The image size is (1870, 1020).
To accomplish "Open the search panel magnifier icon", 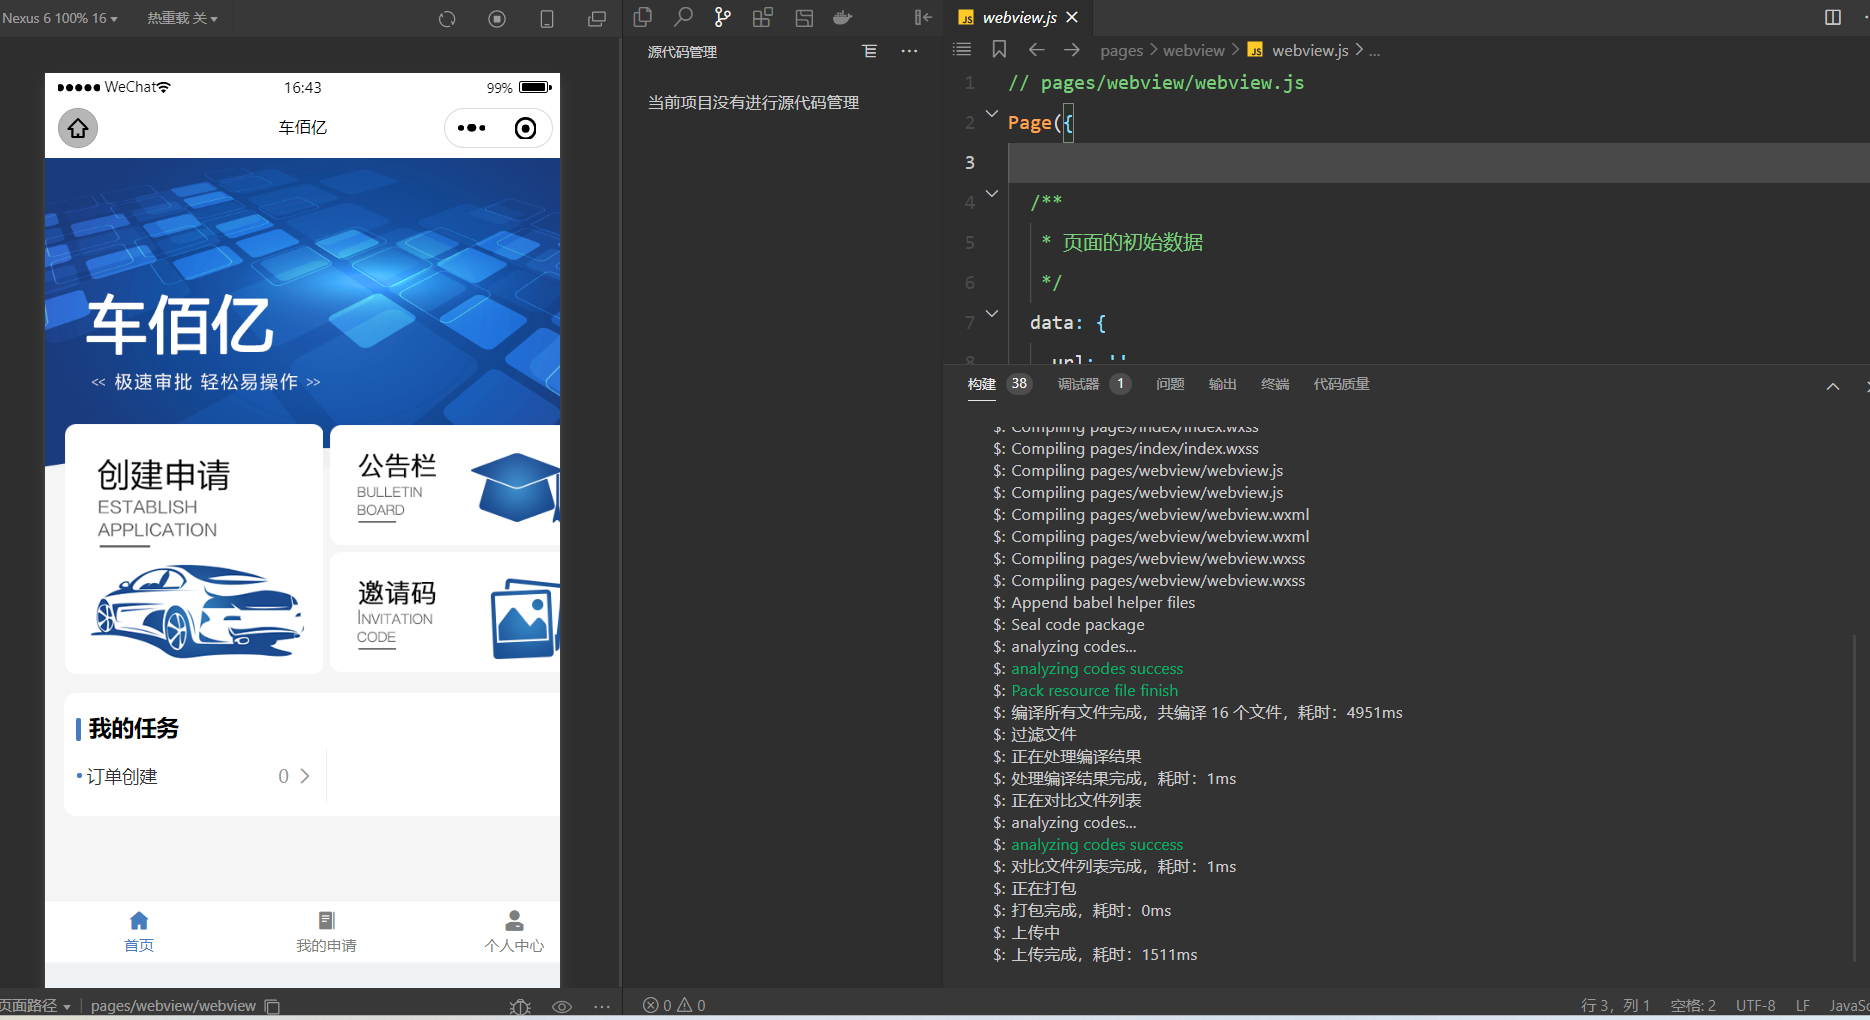I will tap(683, 17).
